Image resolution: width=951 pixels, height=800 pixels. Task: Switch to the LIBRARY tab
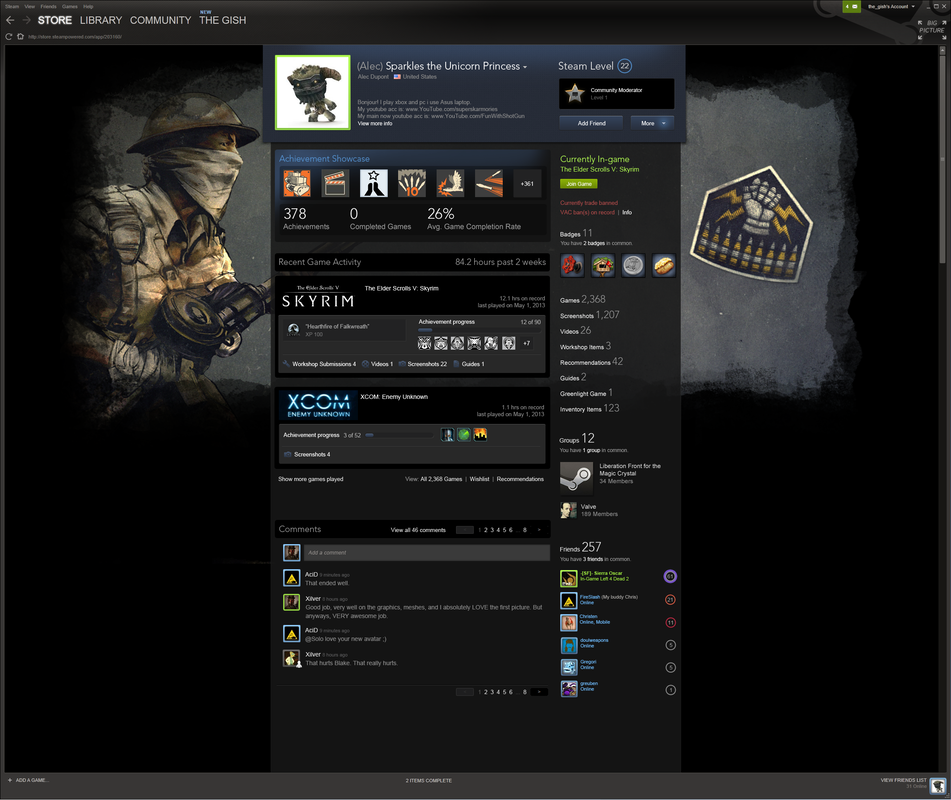pyautogui.click(x=100, y=20)
